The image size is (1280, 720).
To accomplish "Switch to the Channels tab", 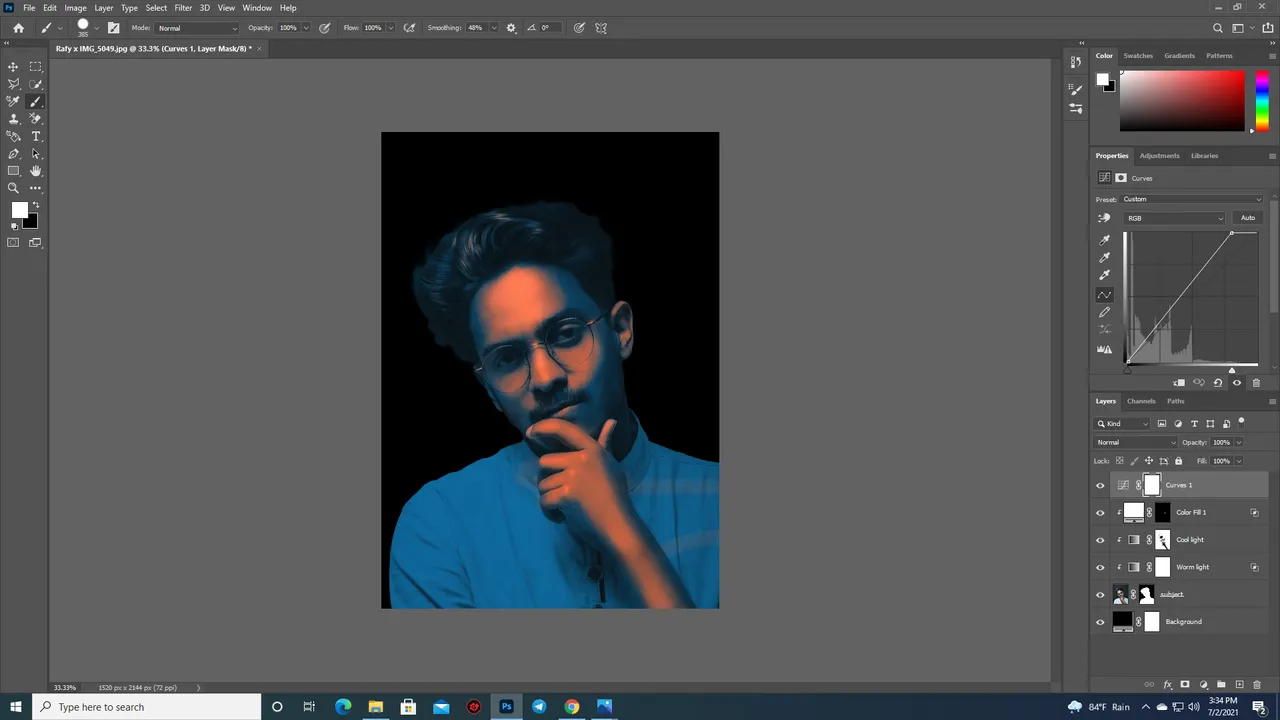I will (1141, 401).
